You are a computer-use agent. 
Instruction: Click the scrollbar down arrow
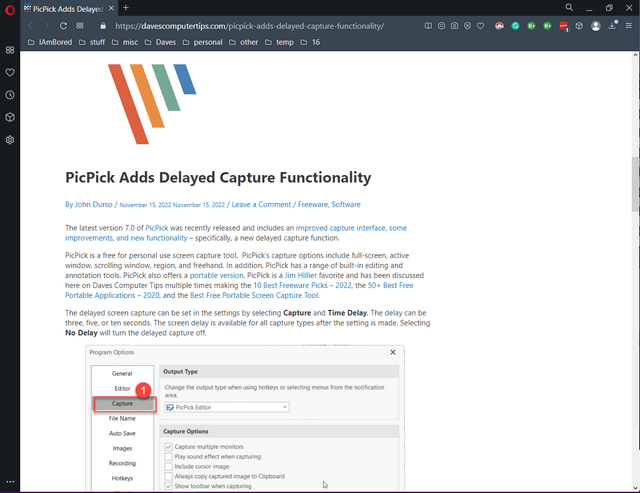click(x=636, y=488)
